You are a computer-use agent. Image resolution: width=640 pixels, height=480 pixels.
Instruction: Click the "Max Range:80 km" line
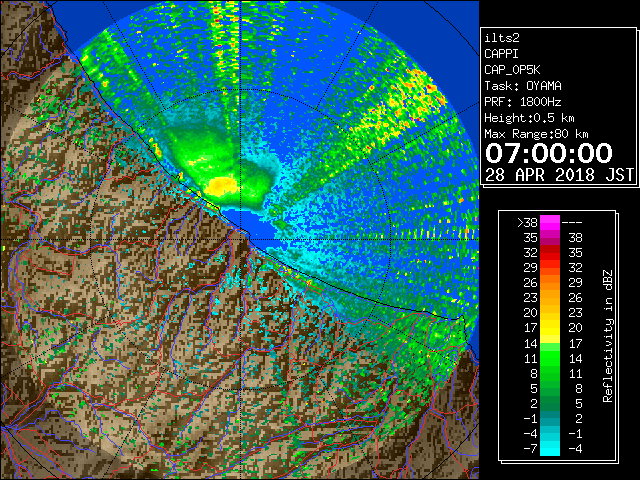(x=536, y=134)
